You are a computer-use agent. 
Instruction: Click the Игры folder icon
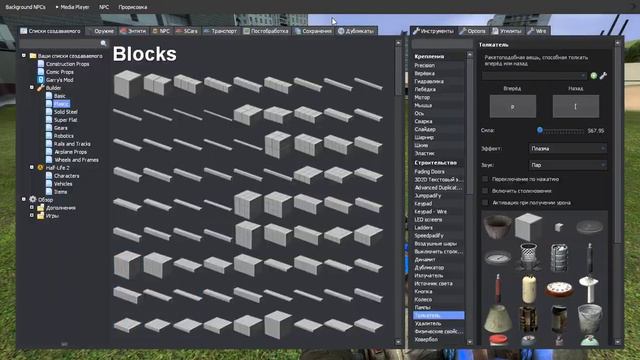point(40,216)
